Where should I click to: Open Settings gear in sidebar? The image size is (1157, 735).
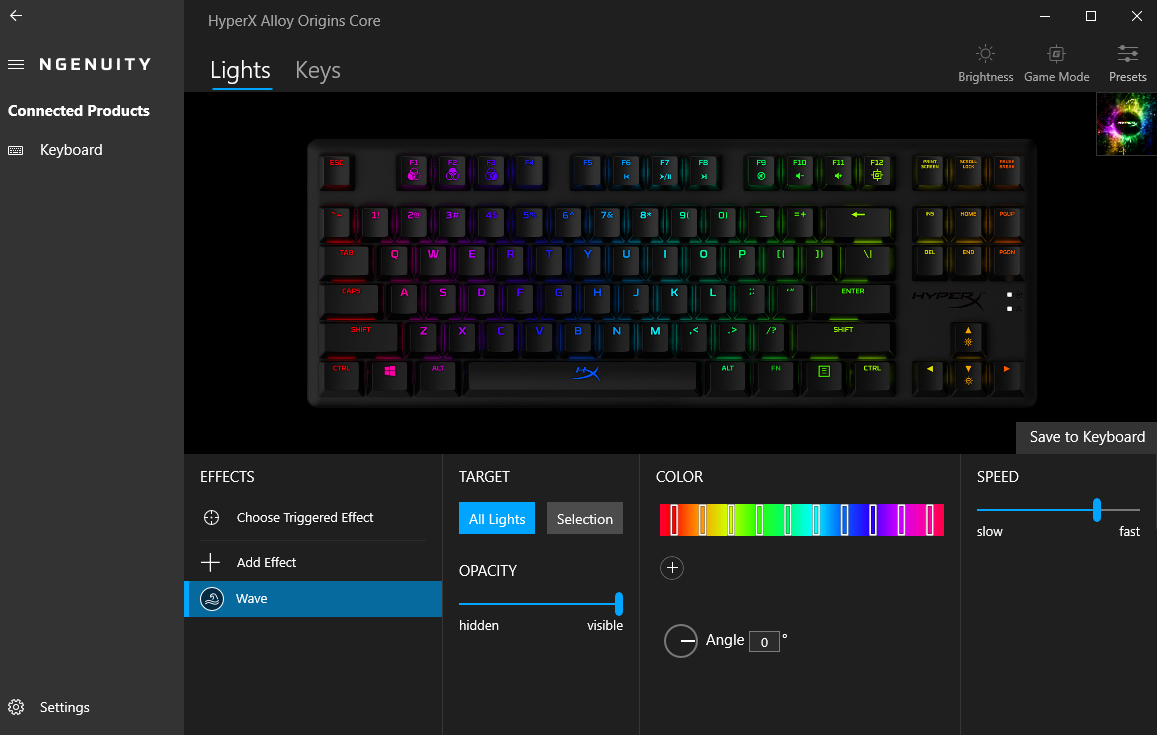(x=16, y=707)
